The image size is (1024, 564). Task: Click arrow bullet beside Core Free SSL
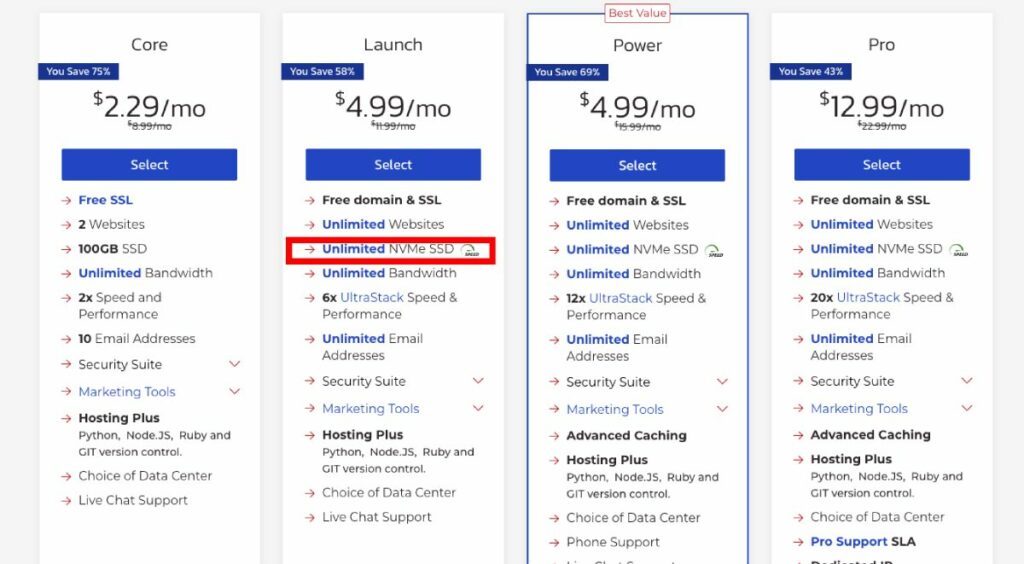point(66,200)
